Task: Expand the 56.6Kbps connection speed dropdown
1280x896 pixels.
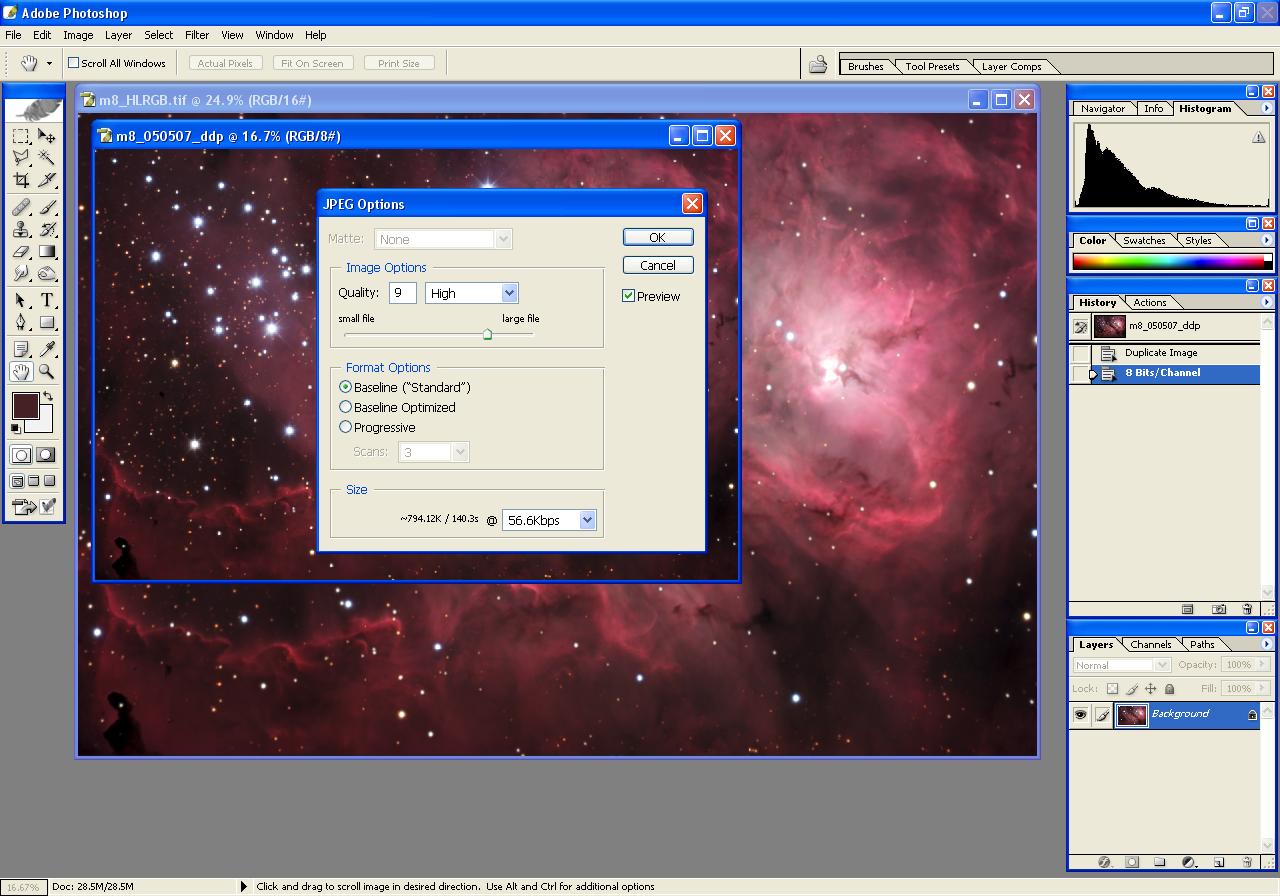Action: 587,520
